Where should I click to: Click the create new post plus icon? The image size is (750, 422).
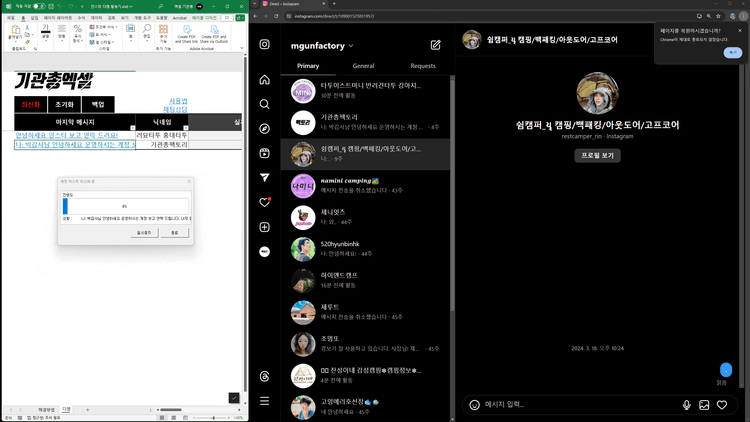pyautogui.click(x=265, y=227)
